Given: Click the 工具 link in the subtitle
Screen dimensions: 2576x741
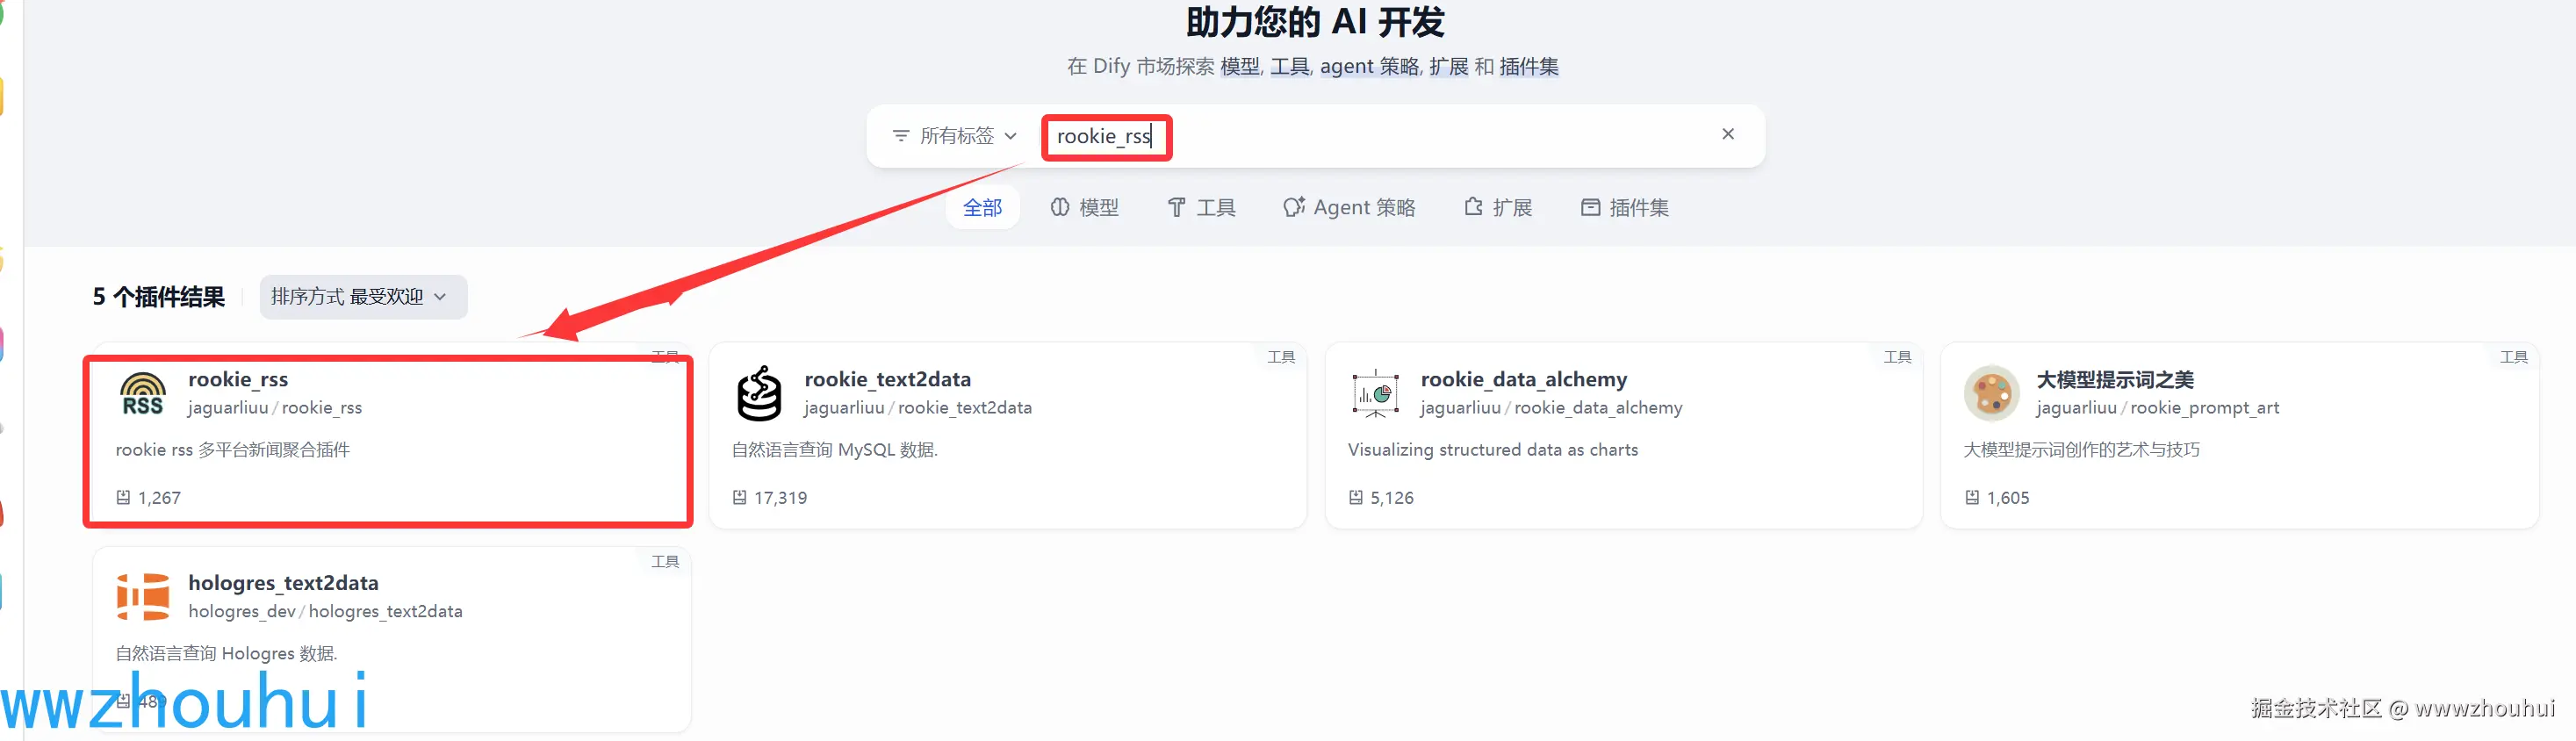Looking at the screenshot, I should click(x=1289, y=66).
